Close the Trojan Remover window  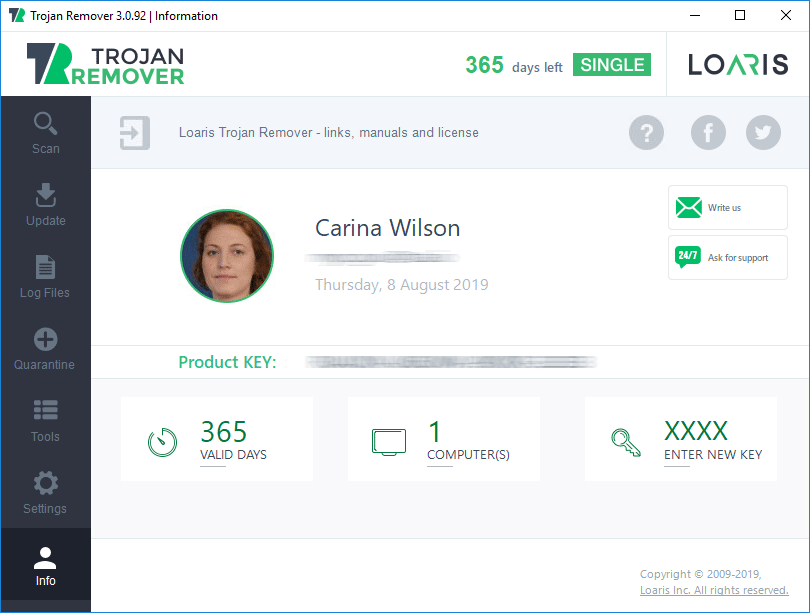(x=786, y=15)
